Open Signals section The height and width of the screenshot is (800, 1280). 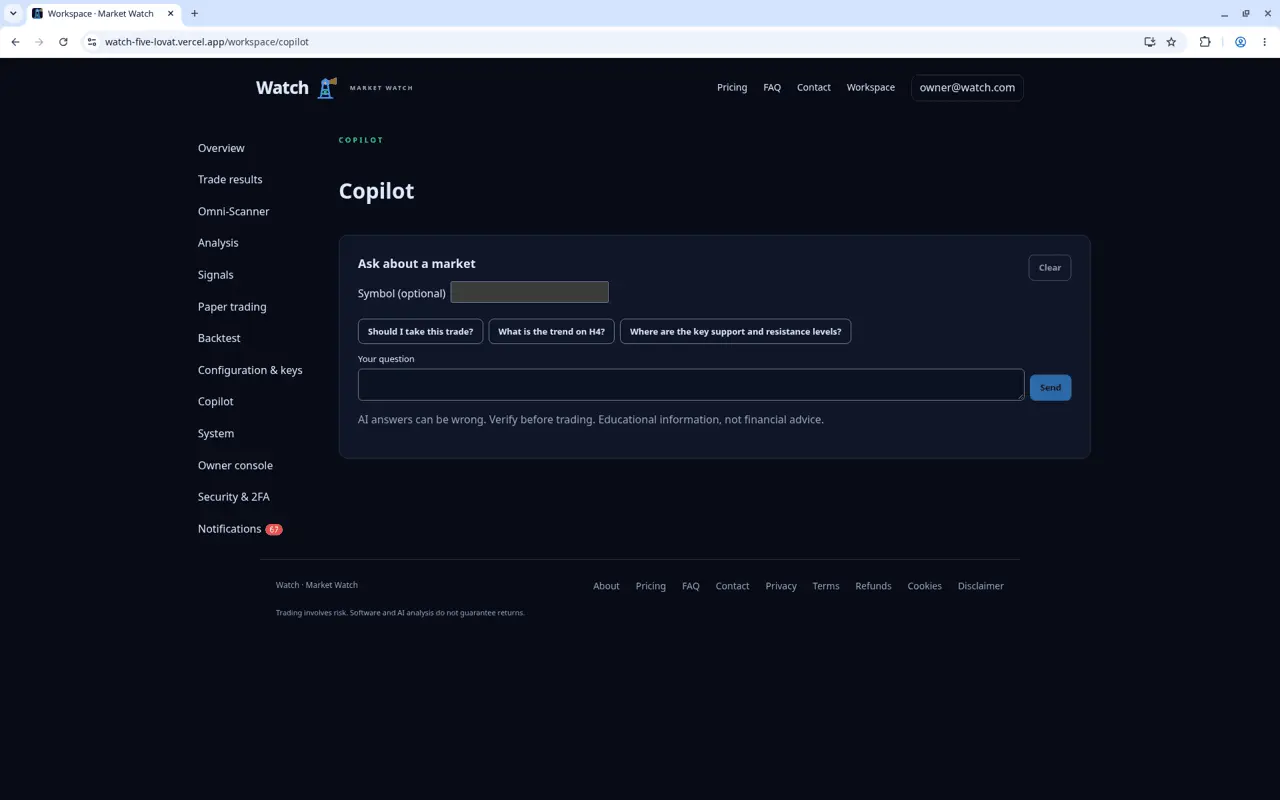click(215, 275)
